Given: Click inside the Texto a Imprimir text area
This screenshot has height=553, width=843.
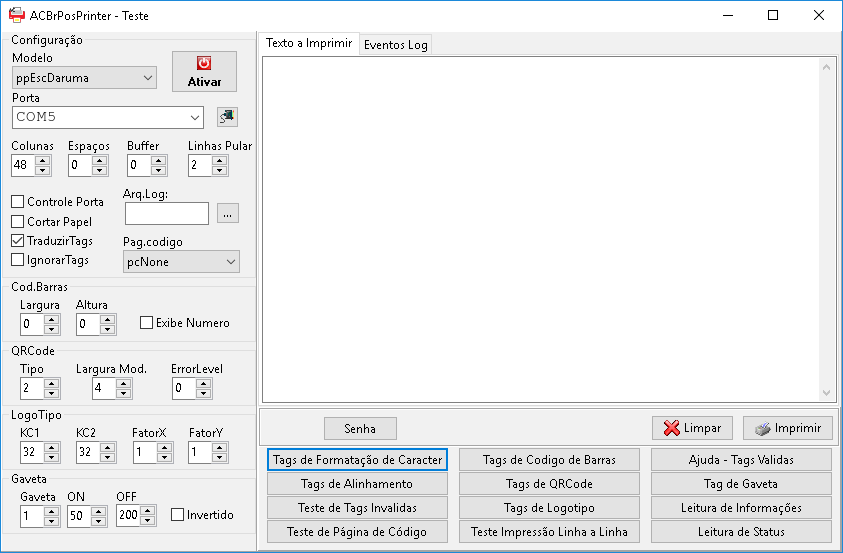Looking at the screenshot, I should (540, 229).
